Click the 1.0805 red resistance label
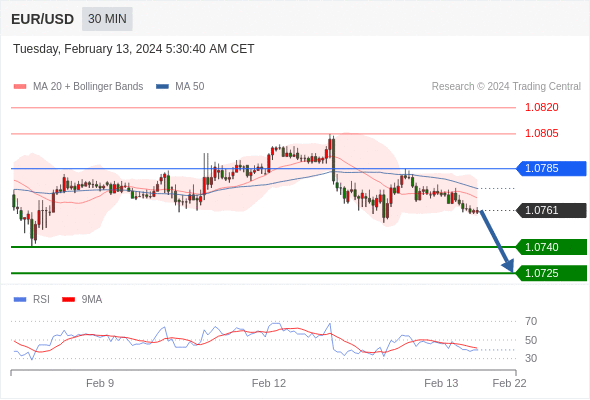Screen dimensions: 590x400 (542, 134)
